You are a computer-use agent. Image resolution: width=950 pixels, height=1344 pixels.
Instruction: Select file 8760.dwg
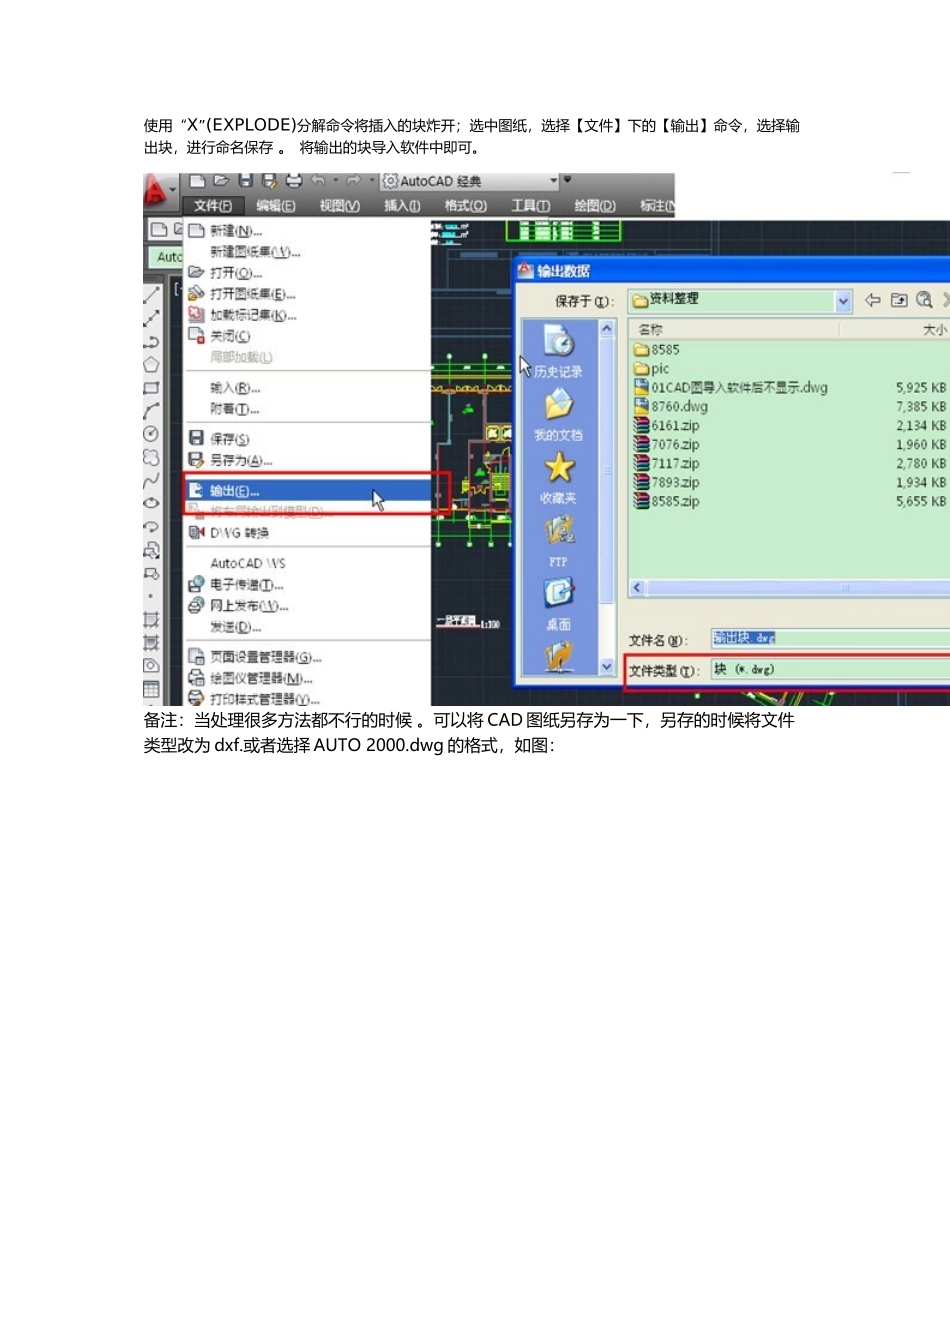(x=671, y=407)
